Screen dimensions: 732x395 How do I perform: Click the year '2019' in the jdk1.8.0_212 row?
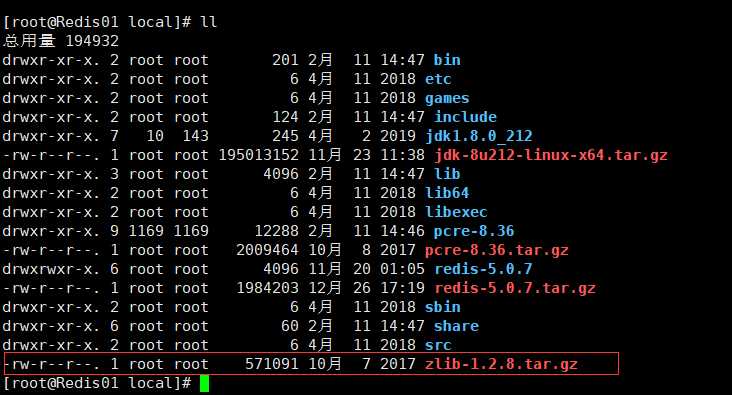click(x=398, y=136)
